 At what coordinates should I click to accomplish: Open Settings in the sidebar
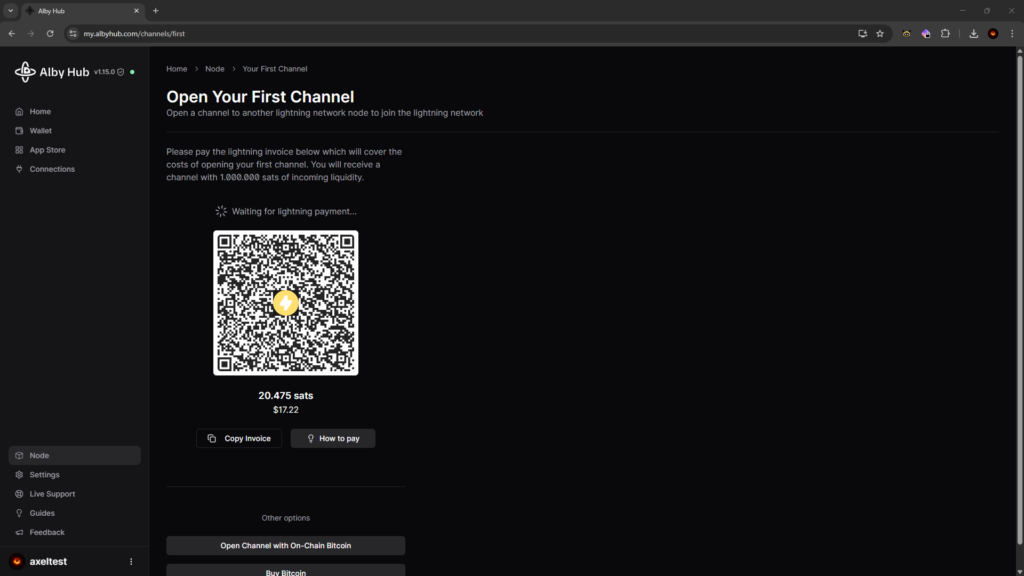(x=44, y=475)
